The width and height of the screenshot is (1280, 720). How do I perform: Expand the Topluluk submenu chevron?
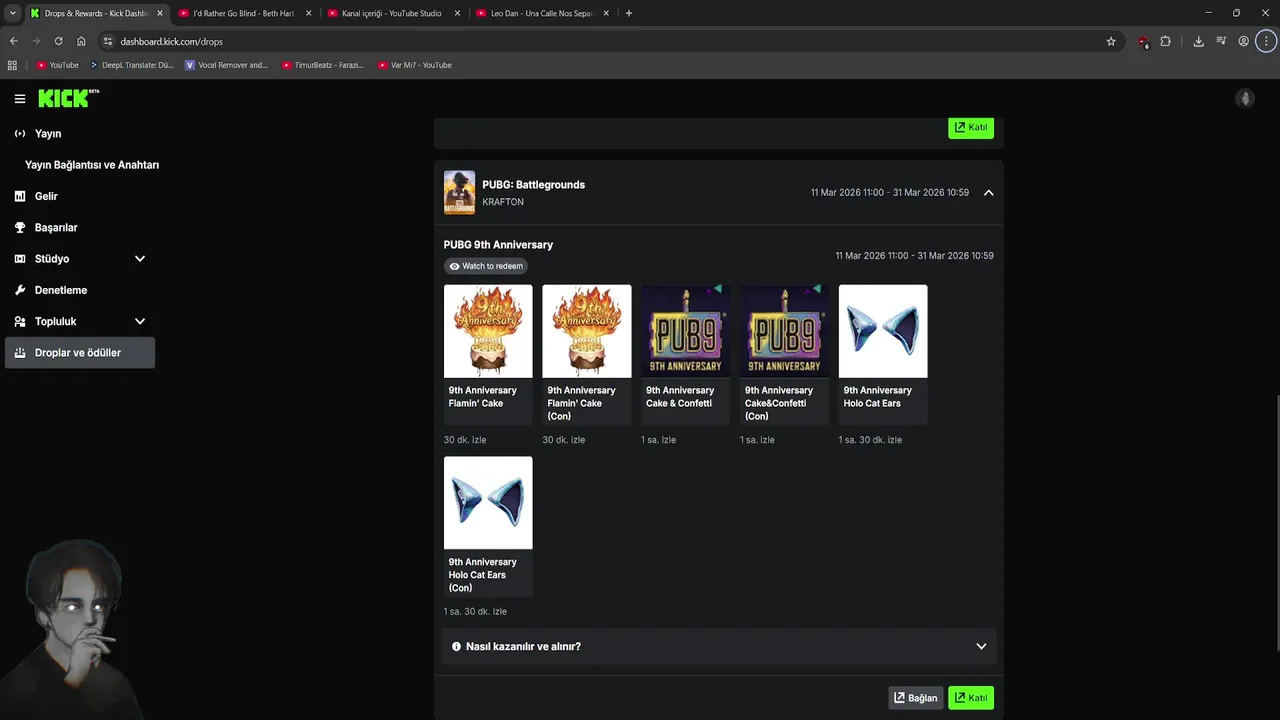pos(140,321)
